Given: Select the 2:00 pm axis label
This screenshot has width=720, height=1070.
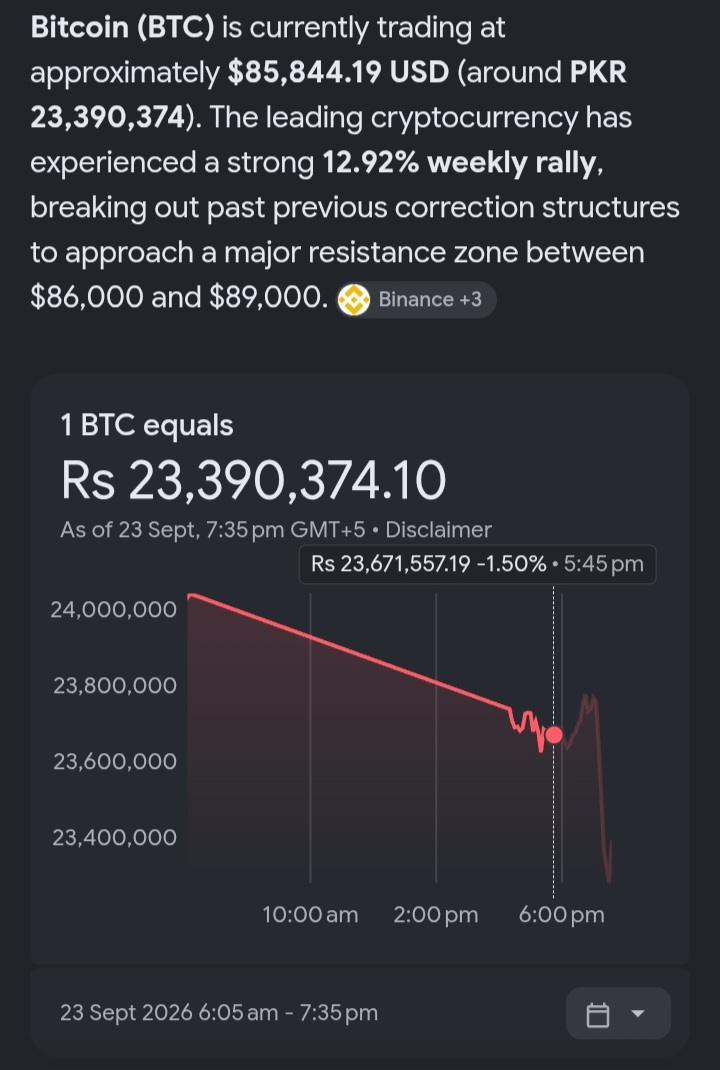Looking at the screenshot, I should click(x=436, y=915).
